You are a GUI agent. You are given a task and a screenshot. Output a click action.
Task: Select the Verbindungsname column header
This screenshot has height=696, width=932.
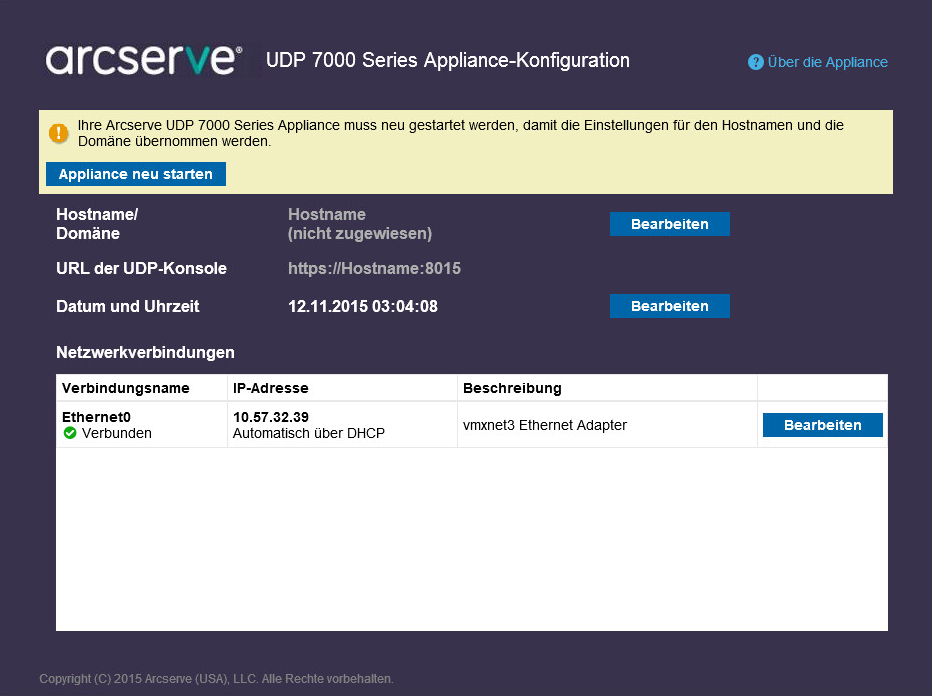(125, 388)
